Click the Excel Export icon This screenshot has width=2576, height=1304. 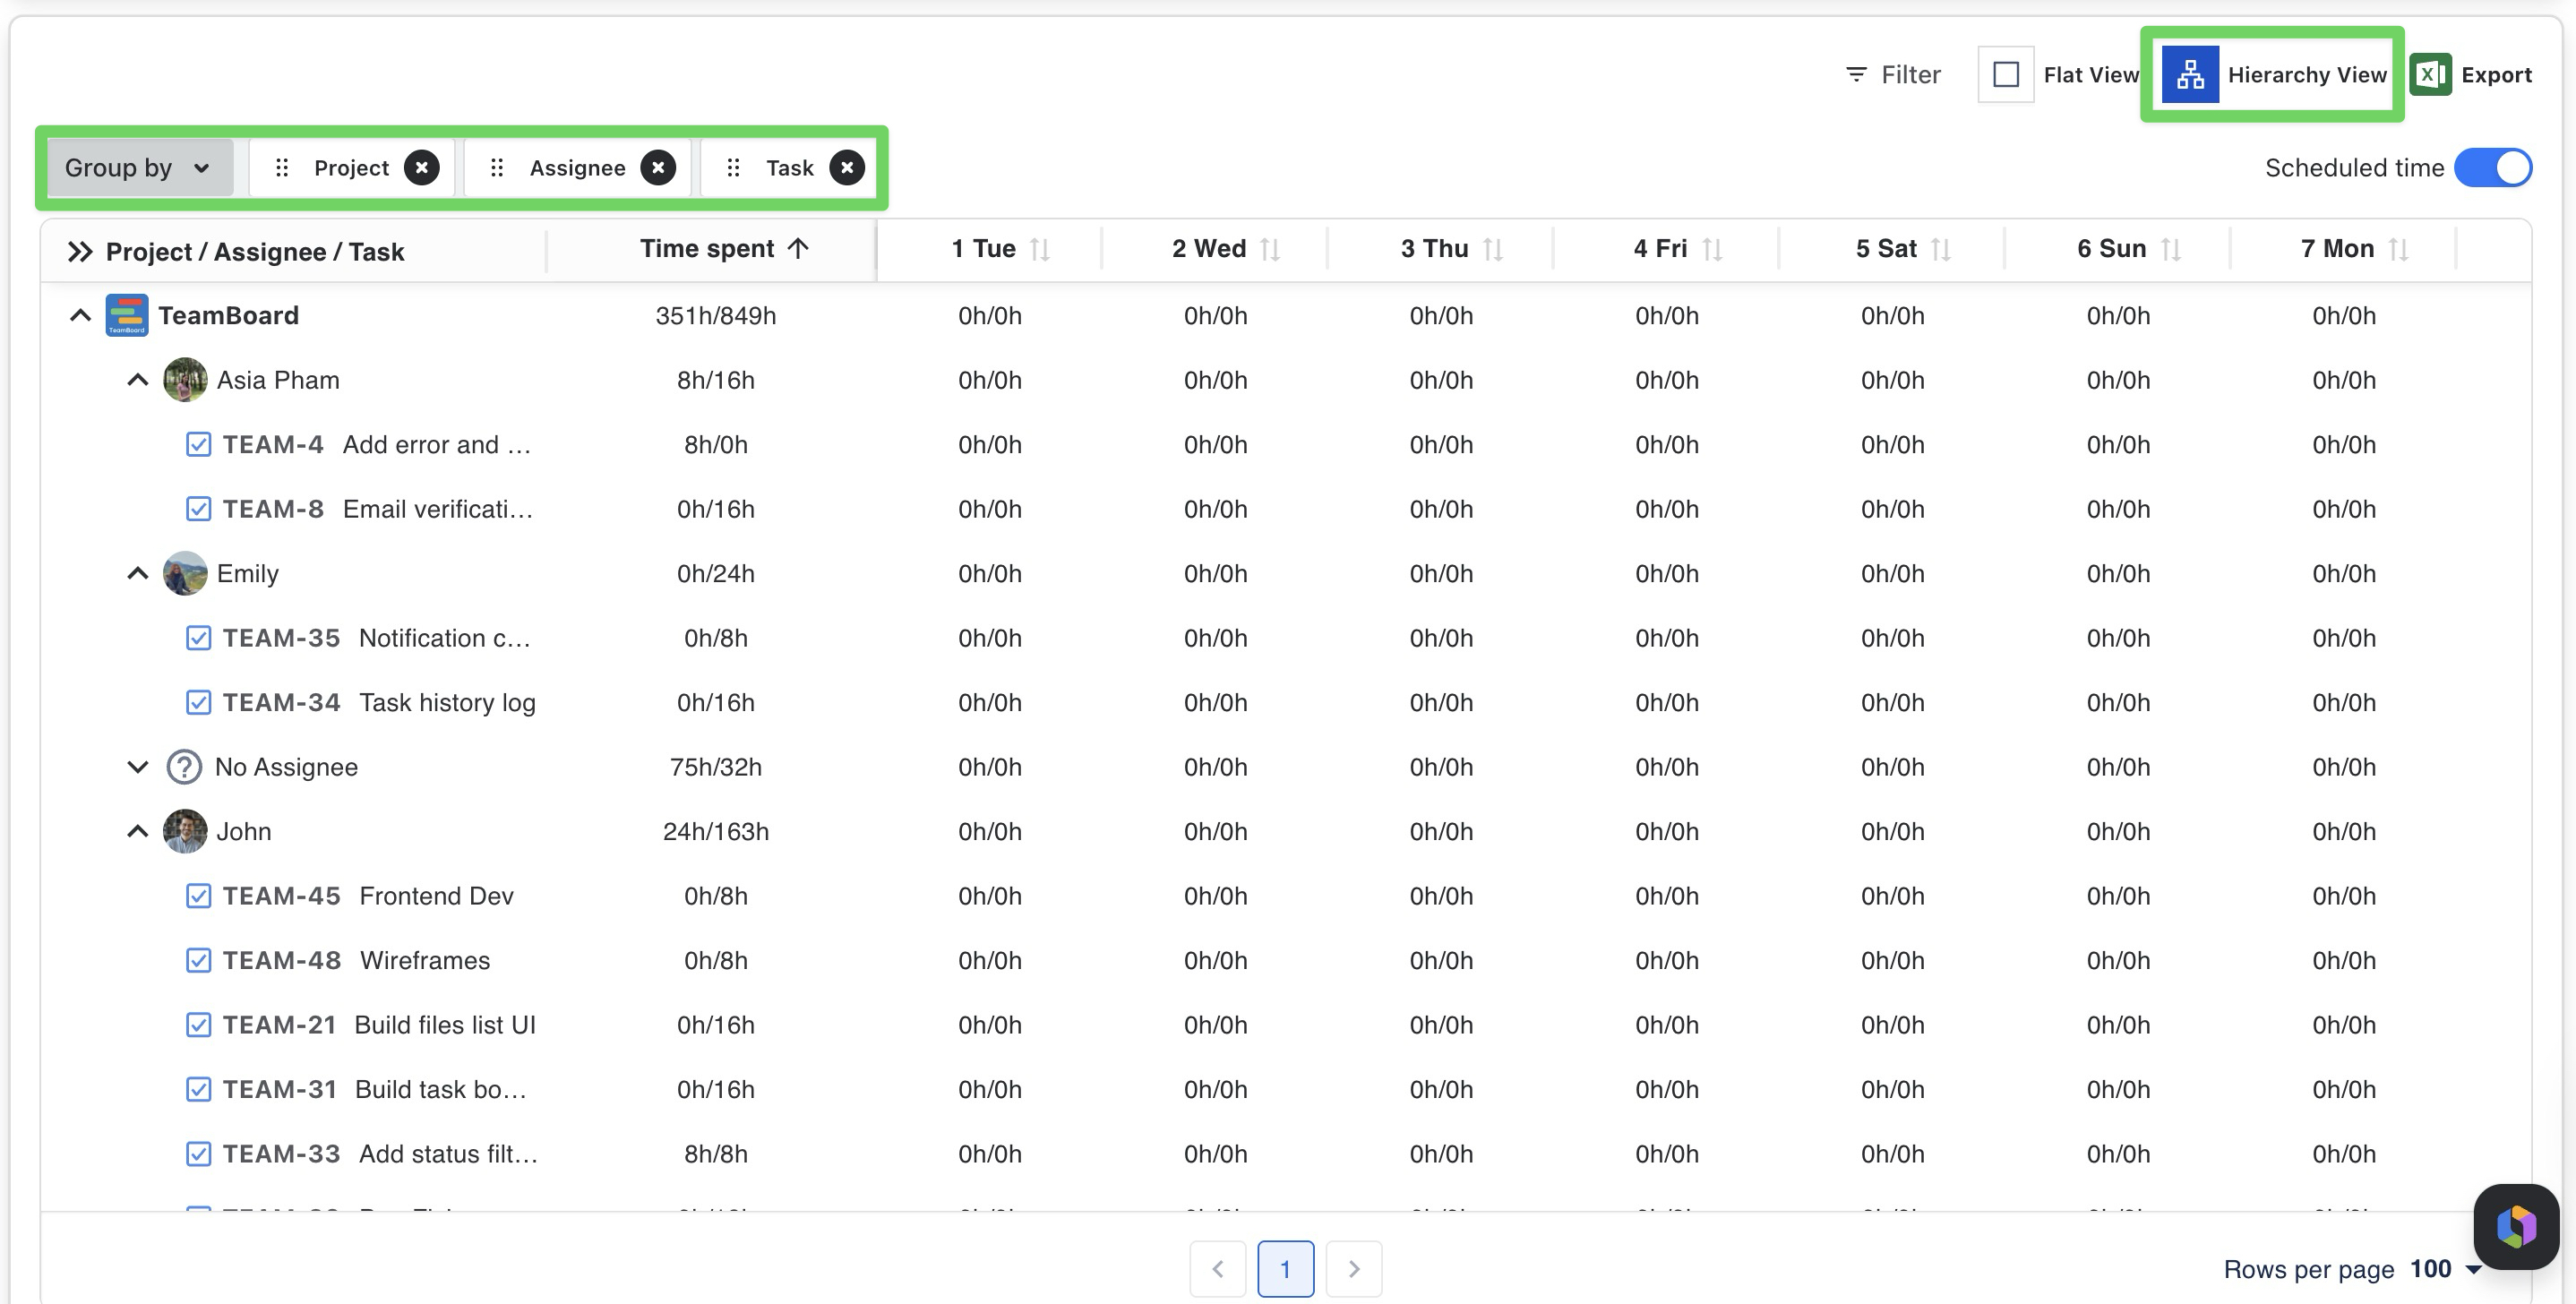tap(2430, 75)
